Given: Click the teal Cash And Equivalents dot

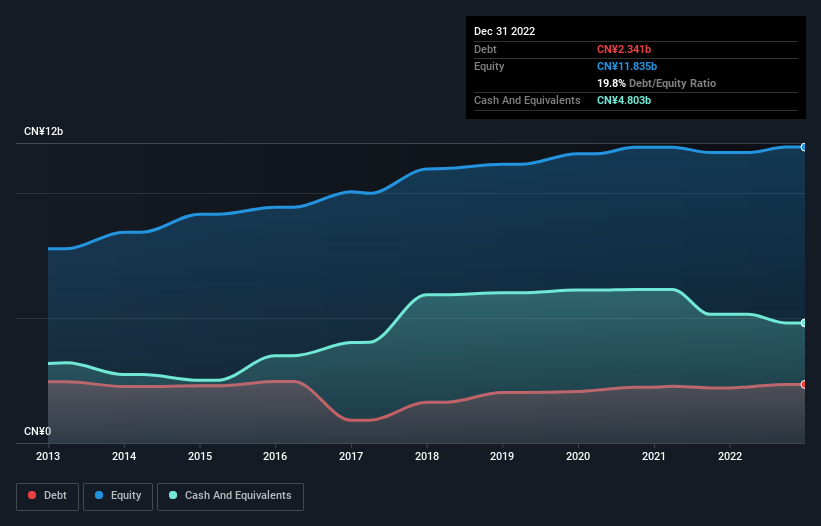Looking at the screenshot, I should 173,495.
